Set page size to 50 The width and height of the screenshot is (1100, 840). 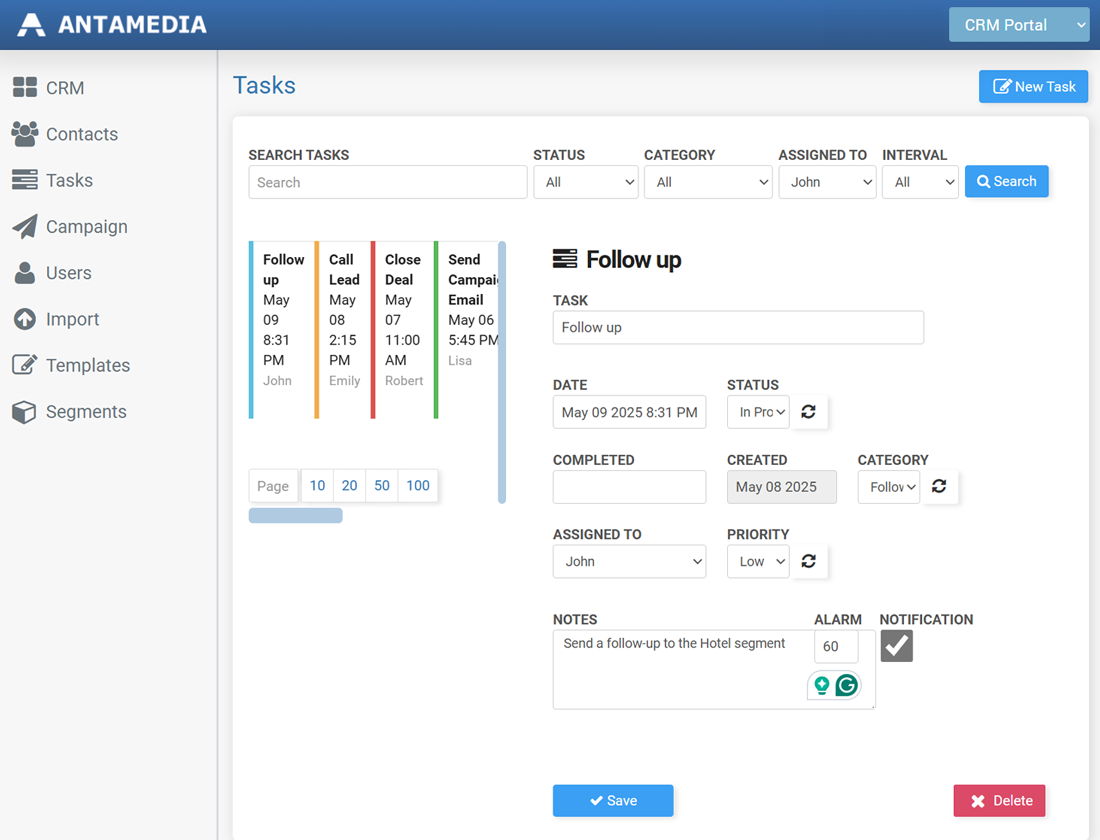[382, 486]
